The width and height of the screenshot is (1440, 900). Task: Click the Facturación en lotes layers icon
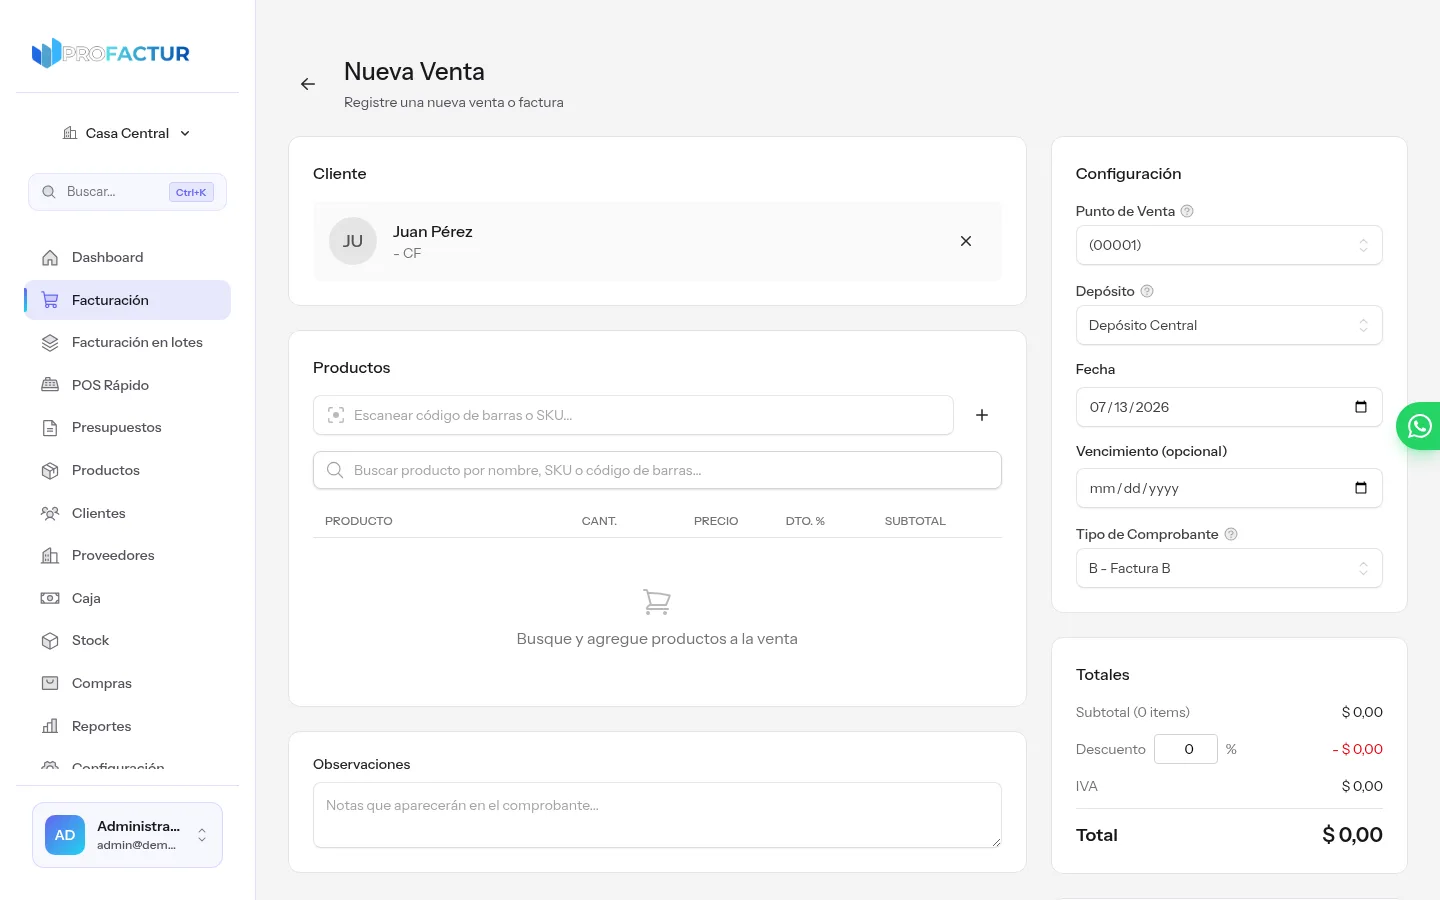pyautogui.click(x=50, y=342)
